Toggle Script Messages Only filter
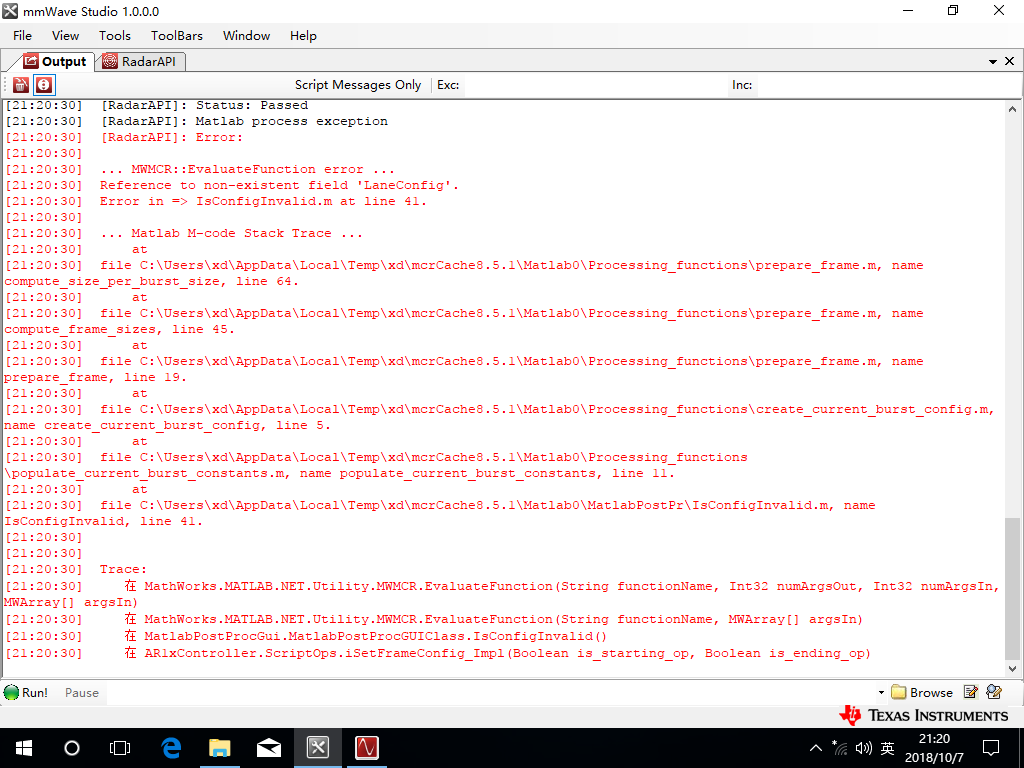Image resolution: width=1024 pixels, height=768 pixels. point(358,85)
